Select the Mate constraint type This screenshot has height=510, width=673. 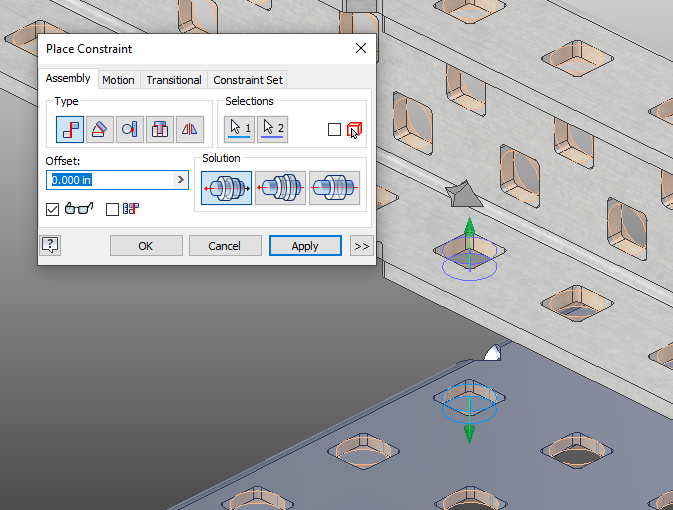point(70,129)
